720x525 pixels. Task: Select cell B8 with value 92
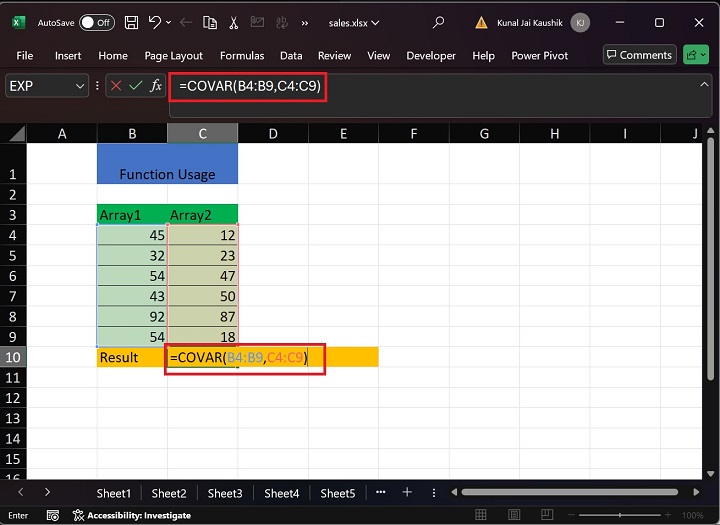click(x=132, y=316)
